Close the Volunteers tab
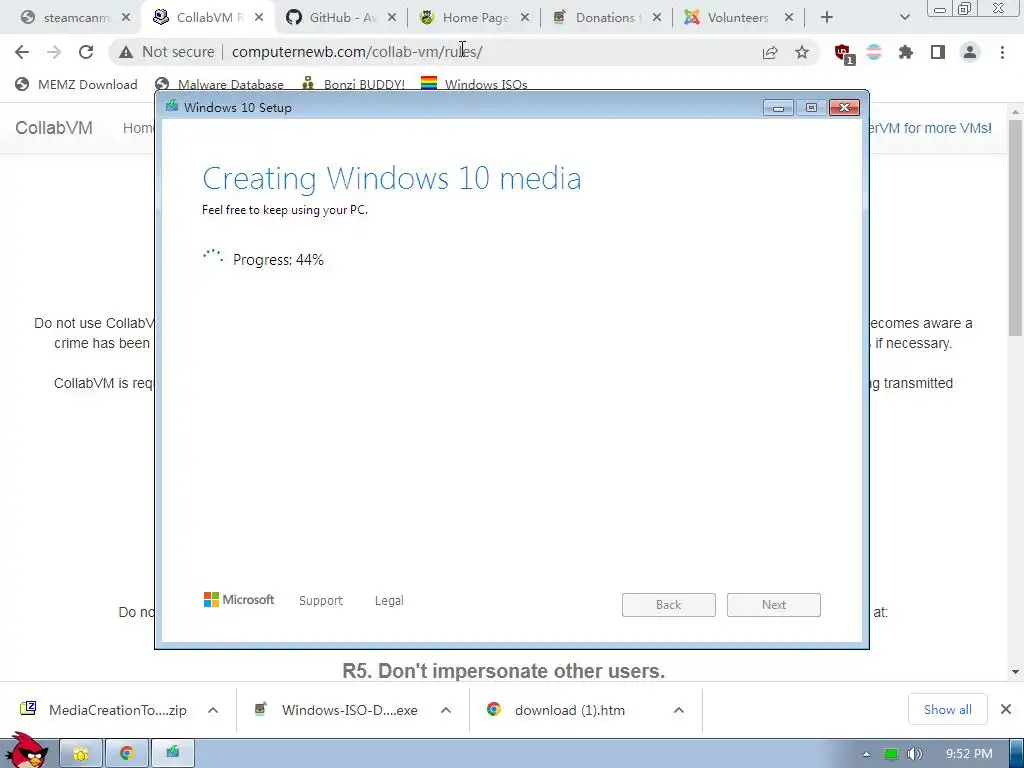Viewport: 1024px width, 768px height. click(x=789, y=18)
